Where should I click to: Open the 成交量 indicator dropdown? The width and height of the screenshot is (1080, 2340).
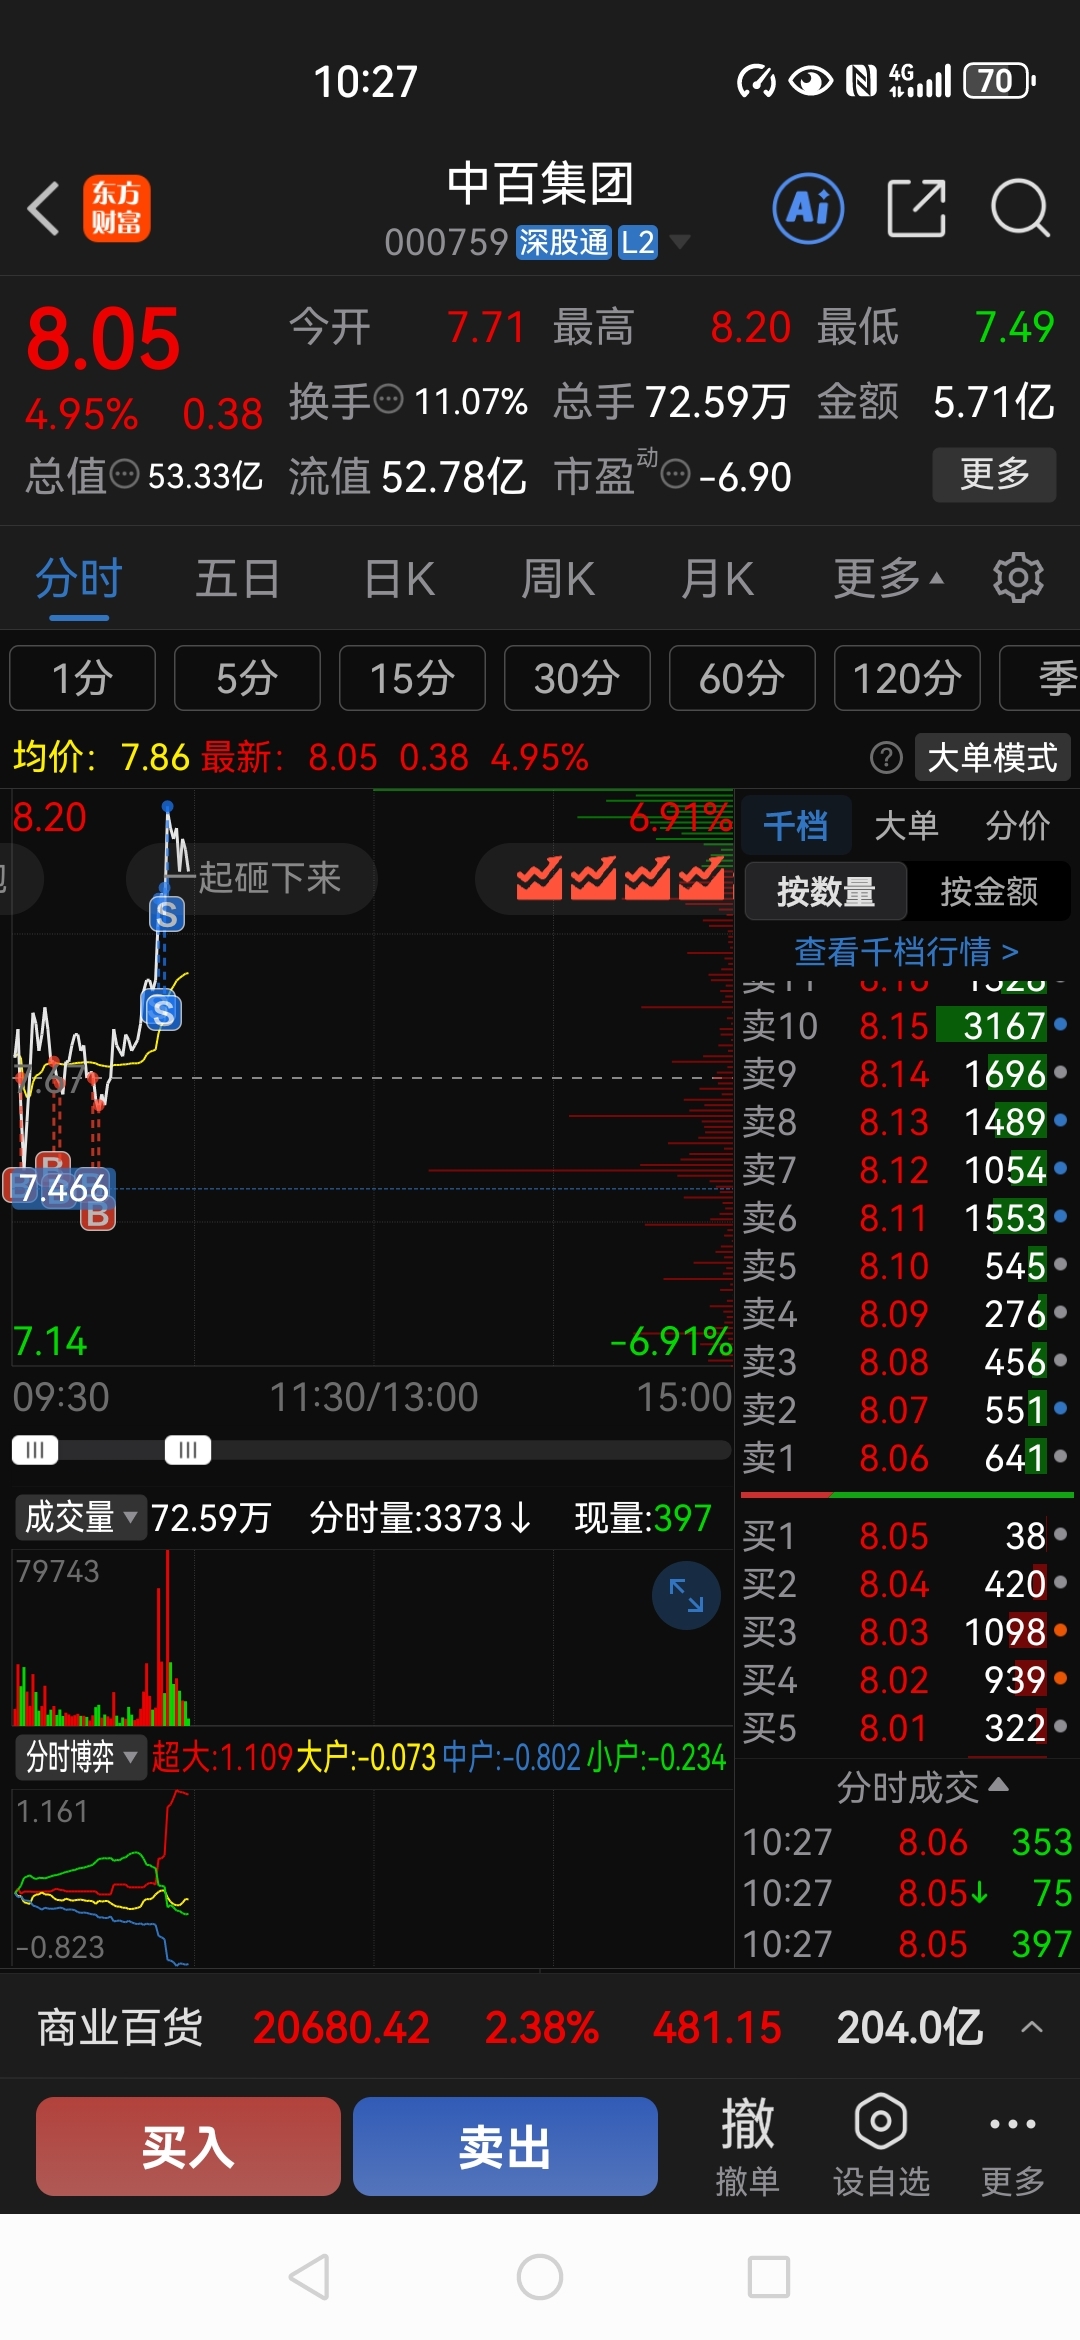[x=80, y=1517]
